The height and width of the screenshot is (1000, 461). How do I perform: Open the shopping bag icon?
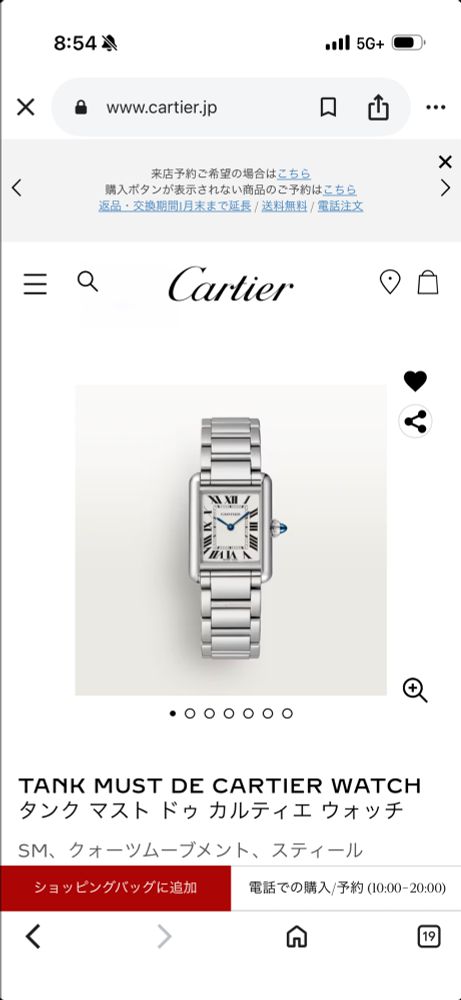click(x=428, y=282)
